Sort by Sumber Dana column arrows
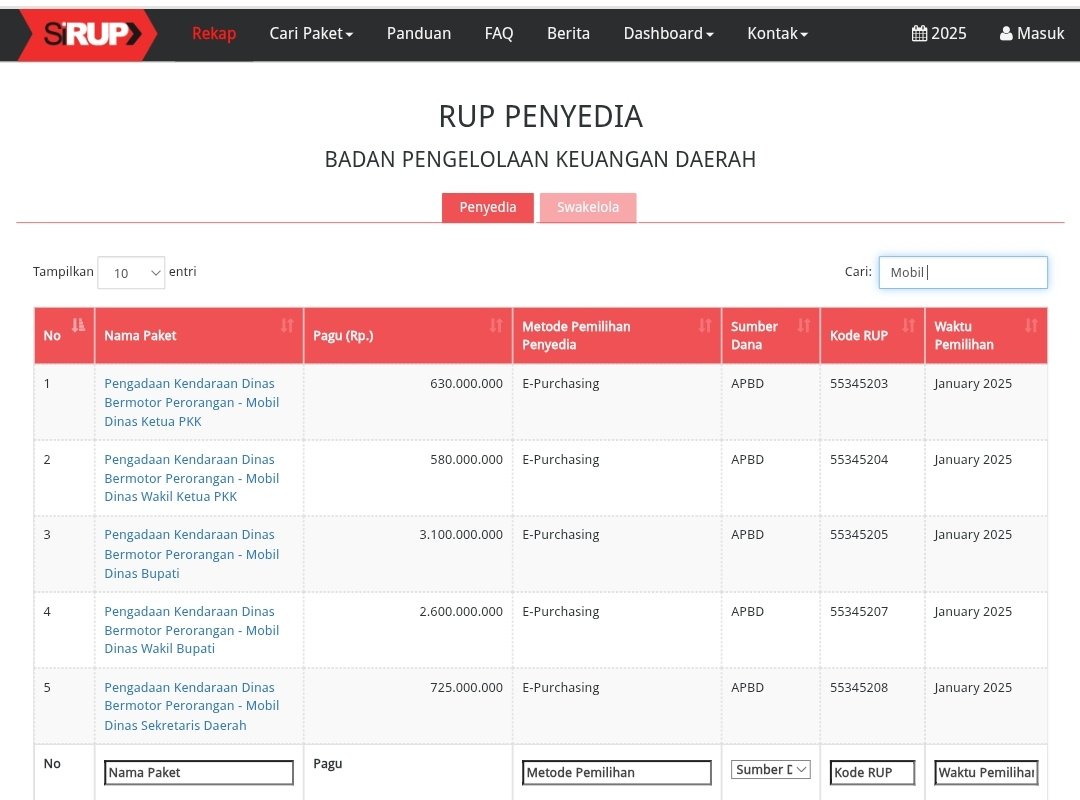The height and width of the screenshot is (800, 1080). coord(804,325)
